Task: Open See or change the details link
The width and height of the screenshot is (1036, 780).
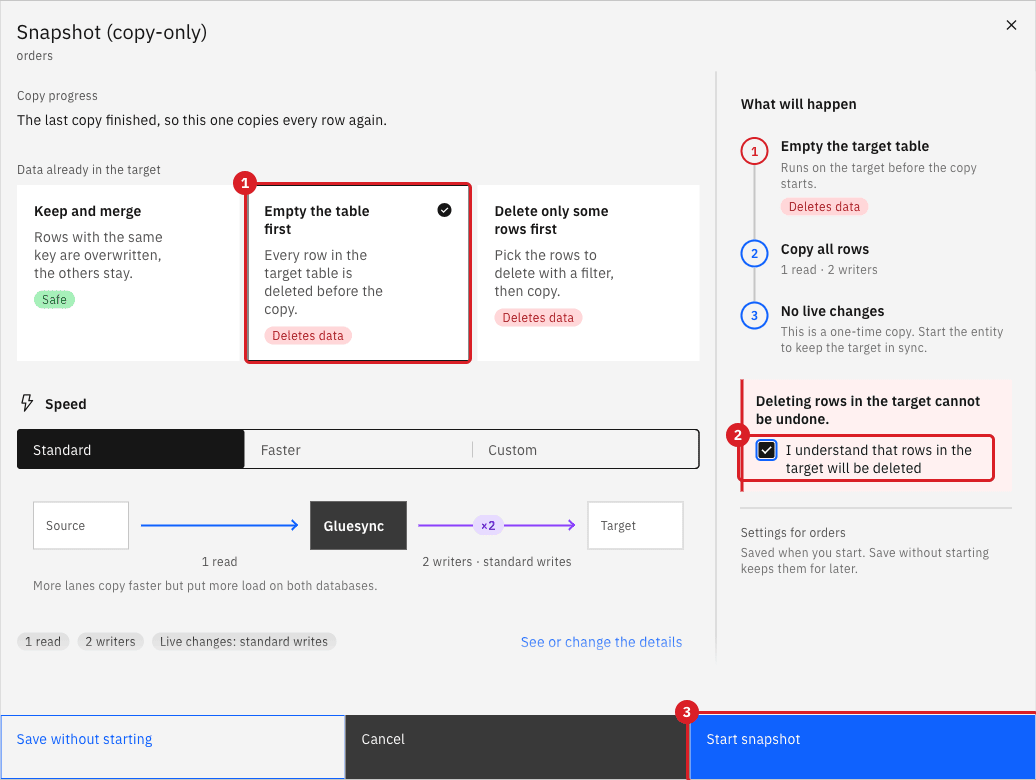Action: click(x=601, y=642)
